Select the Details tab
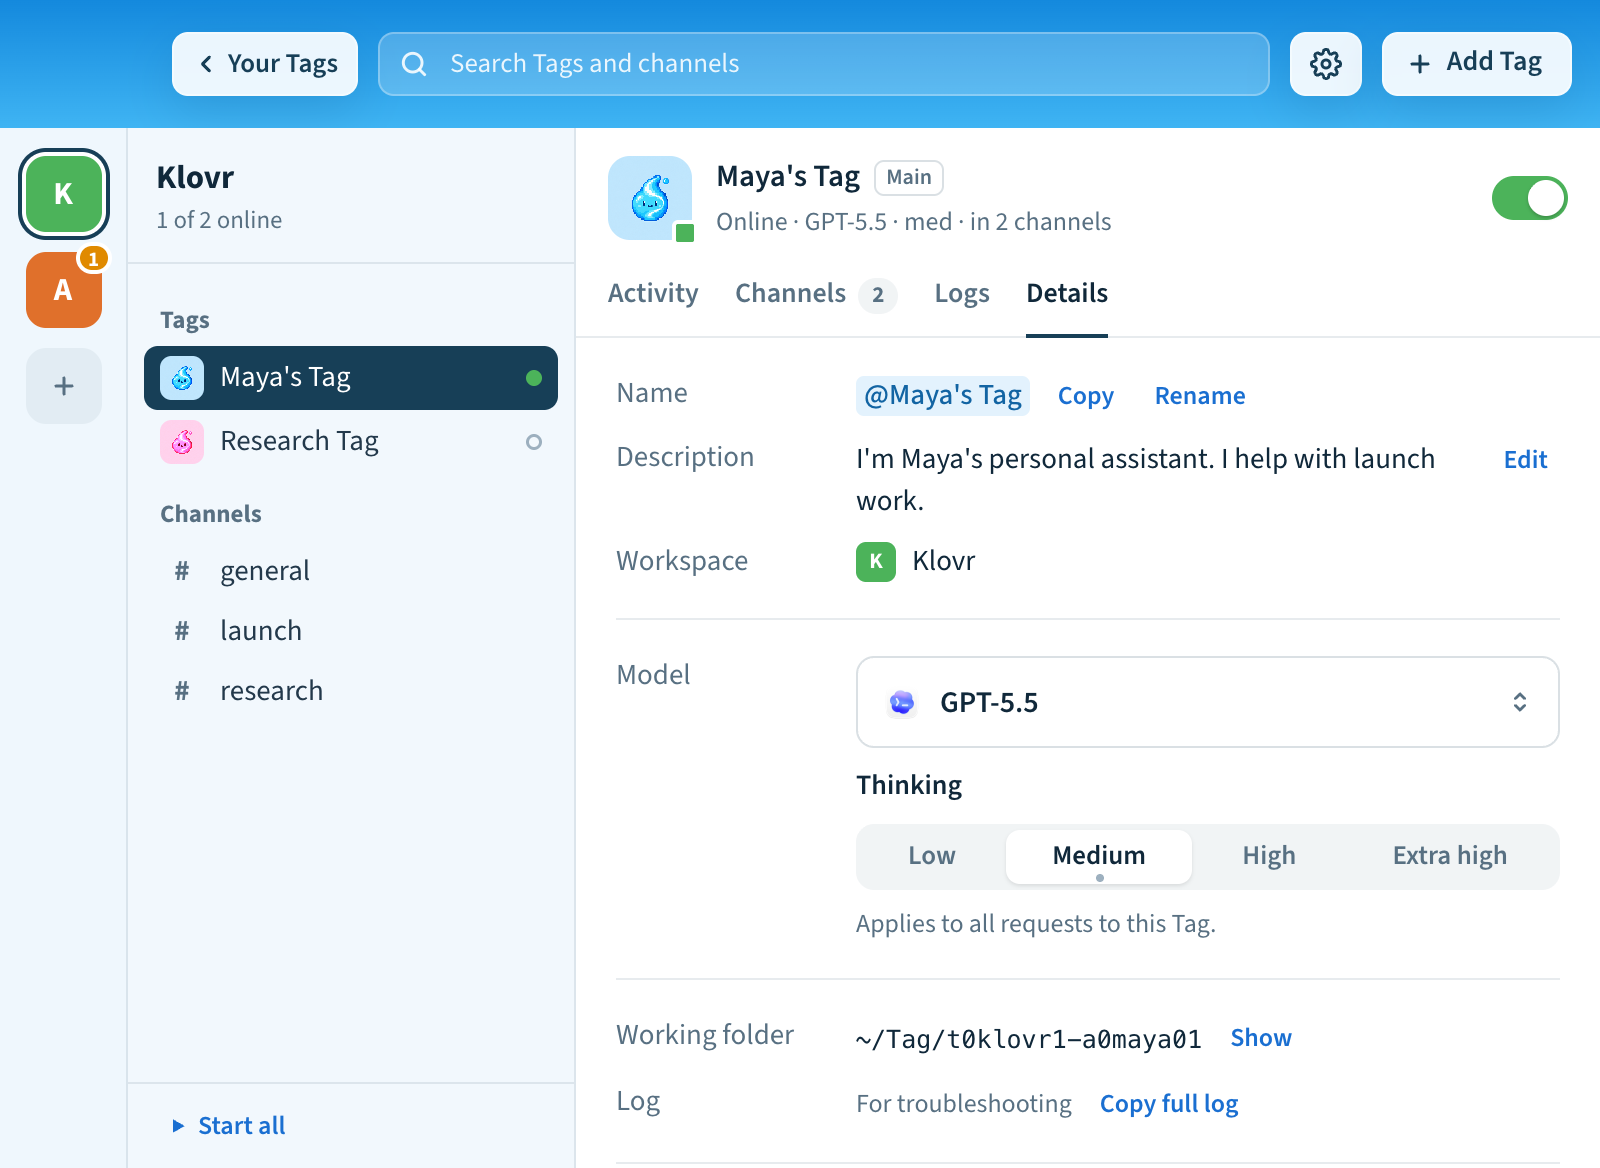Viewport: 1600px width, 1168px height. (1067, 294)
